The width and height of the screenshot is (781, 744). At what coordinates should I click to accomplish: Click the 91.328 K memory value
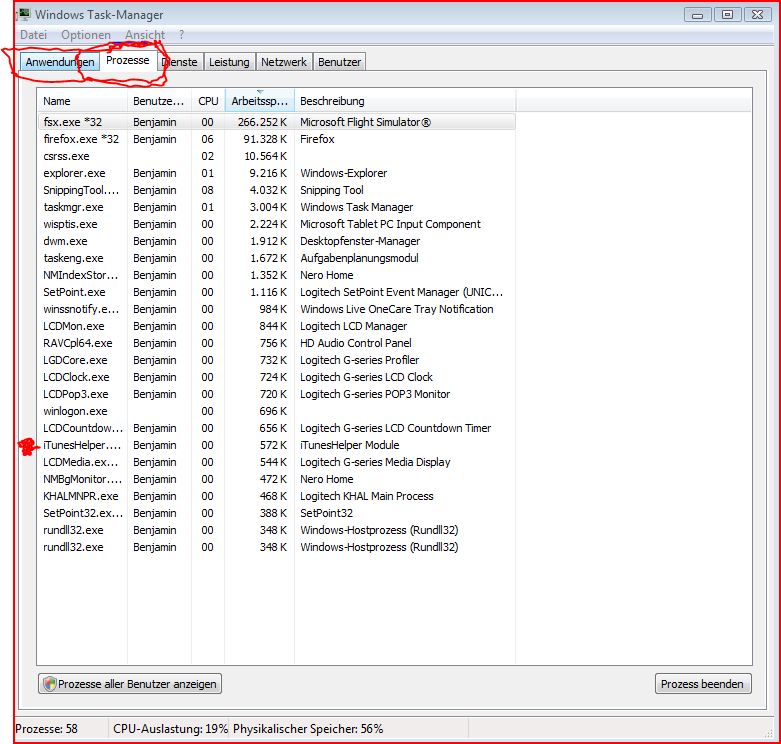click(265, 139)
